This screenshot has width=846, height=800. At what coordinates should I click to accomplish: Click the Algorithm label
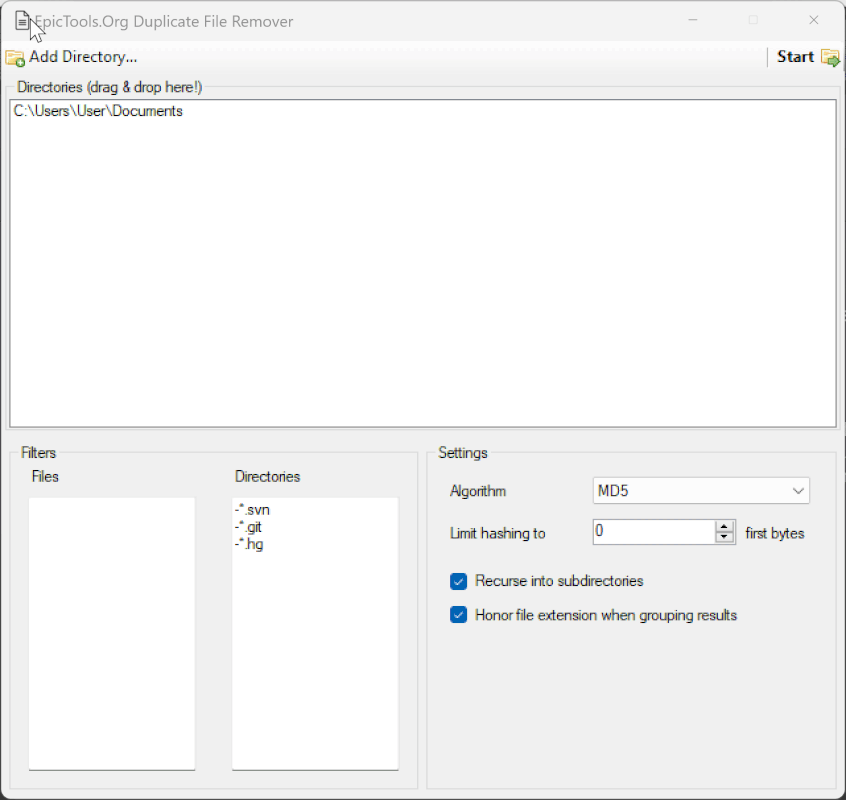[x=478, y=491]
